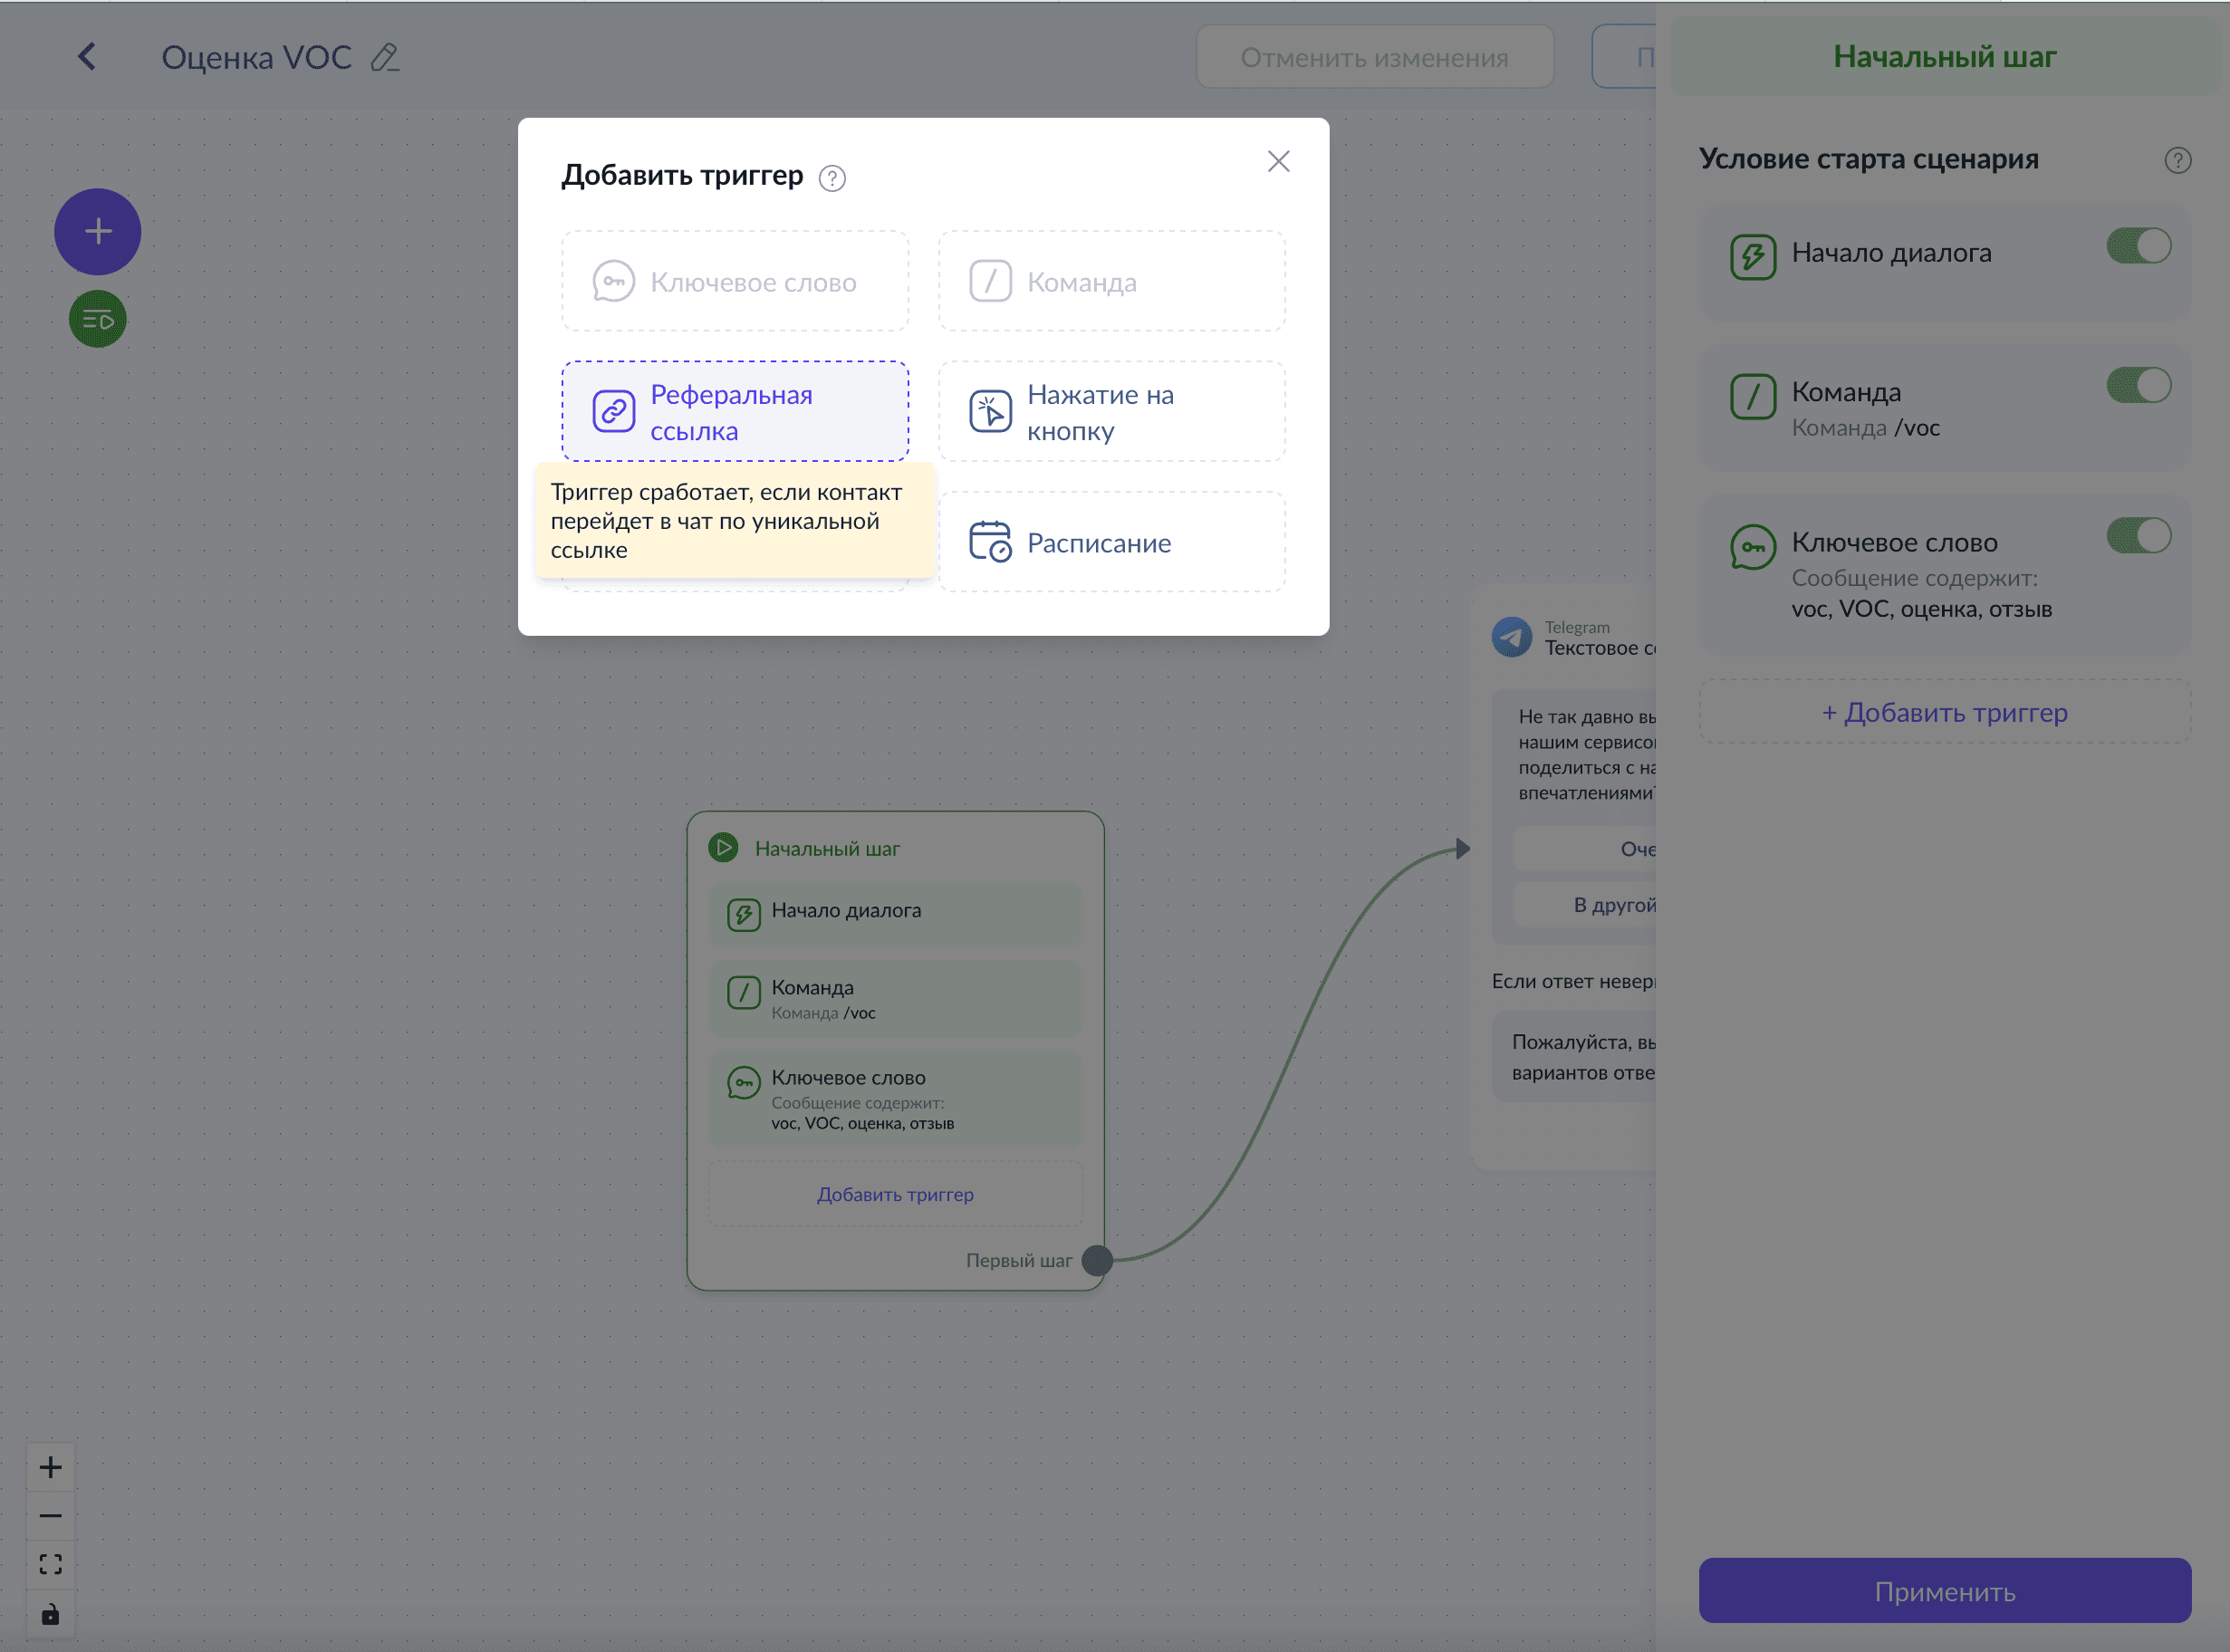Click the close X button on trigger dialog
The height and width of the screenshot is (1652, 2230).
click(x=1279, y=161)
